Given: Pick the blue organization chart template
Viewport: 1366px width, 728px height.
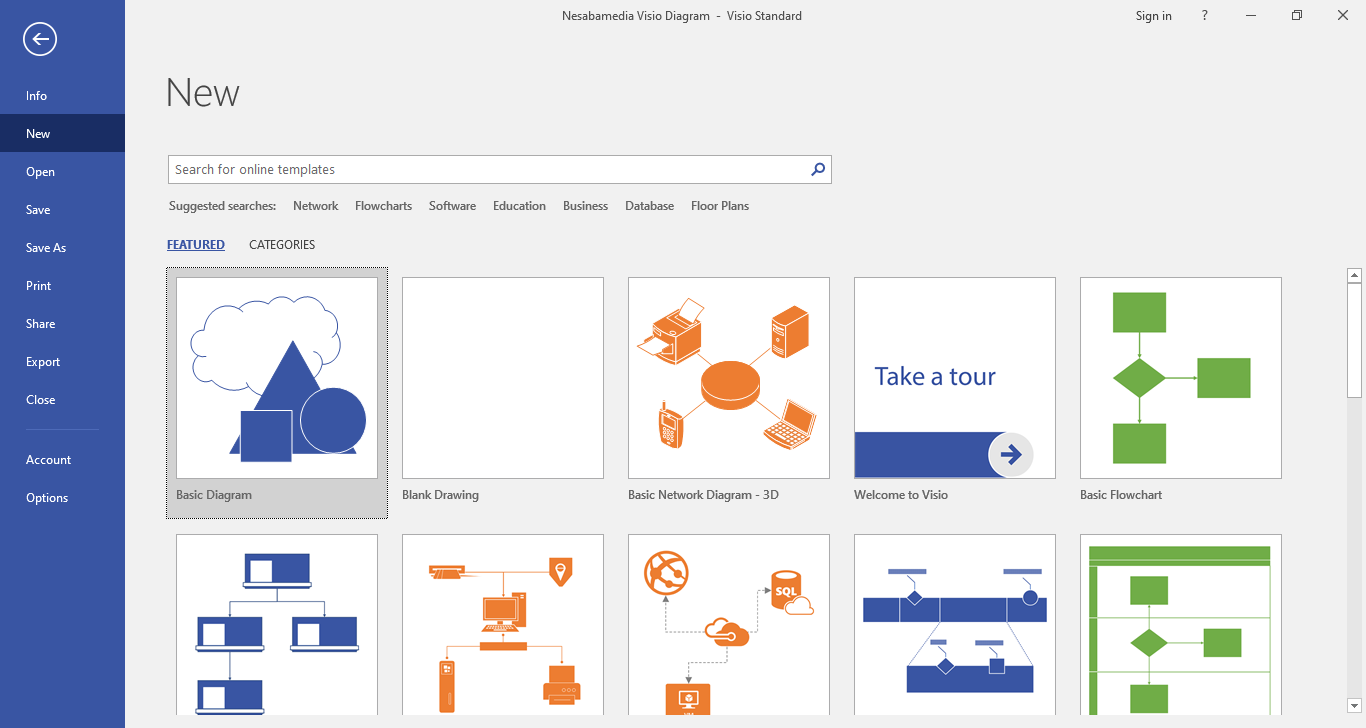Looking at the screenshot, I should [277, 625].
